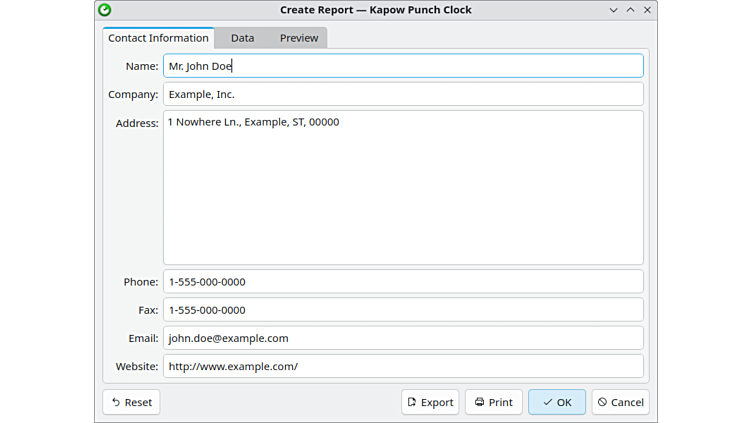Focus the Company text field

[403, 94]
